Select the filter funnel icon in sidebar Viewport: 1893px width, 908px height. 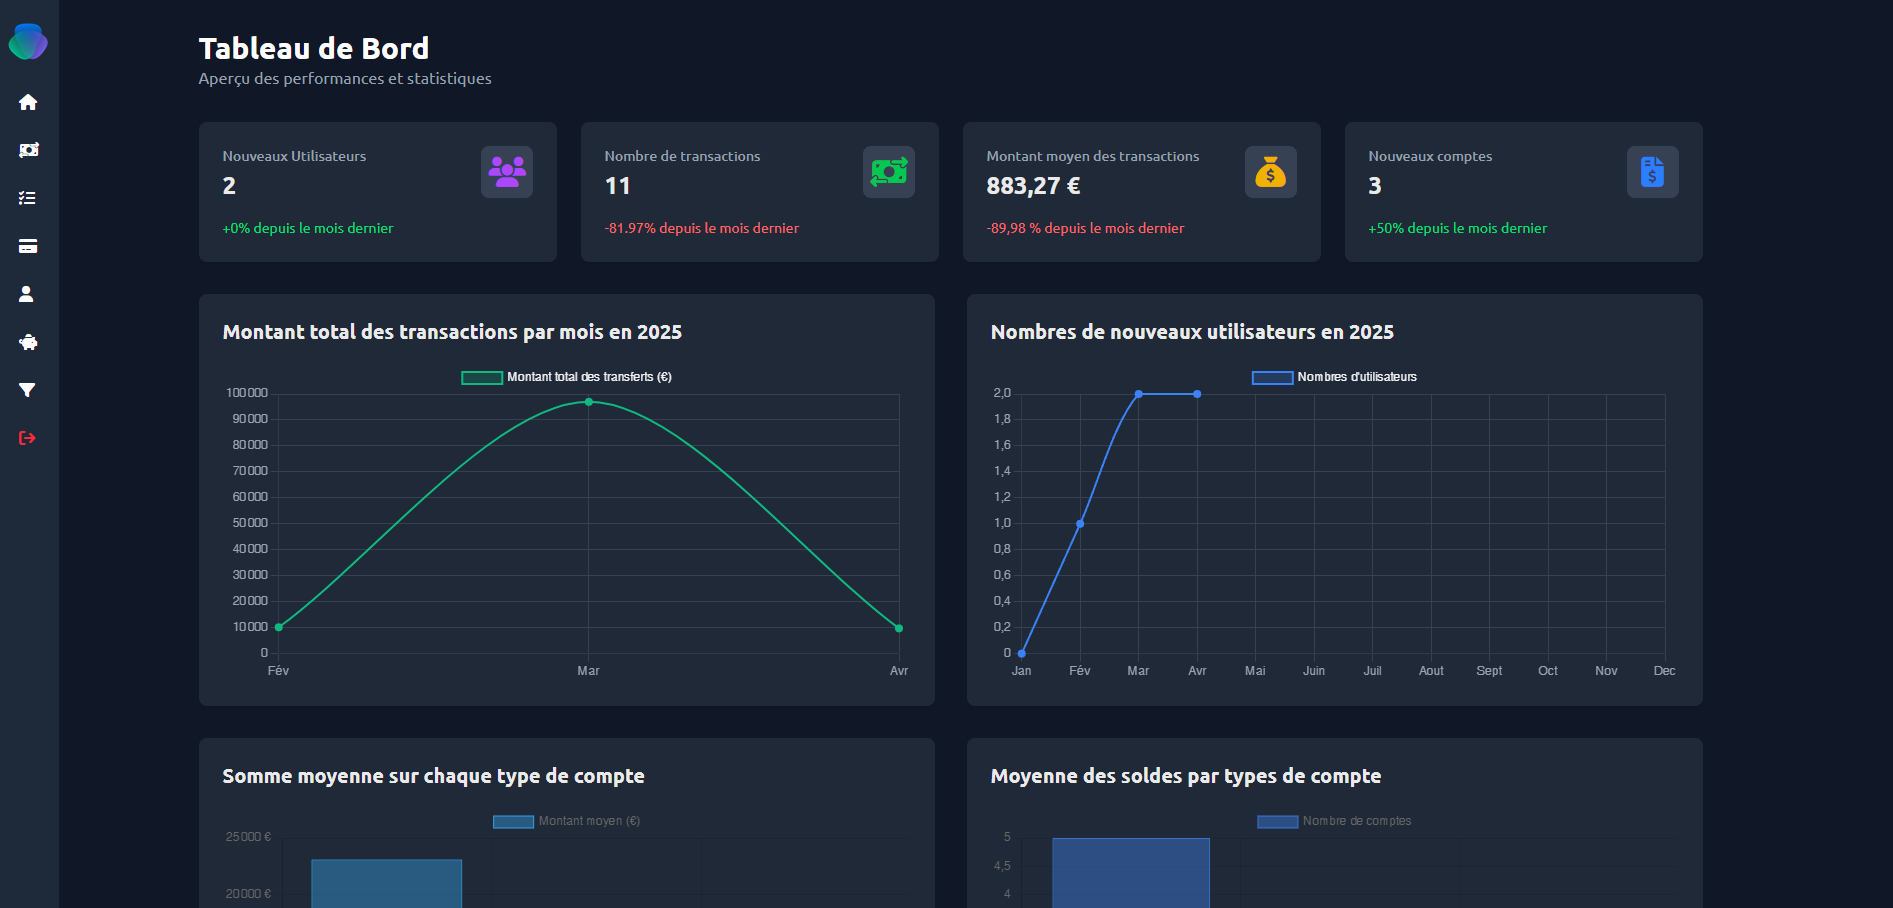[x=28, y=390]
